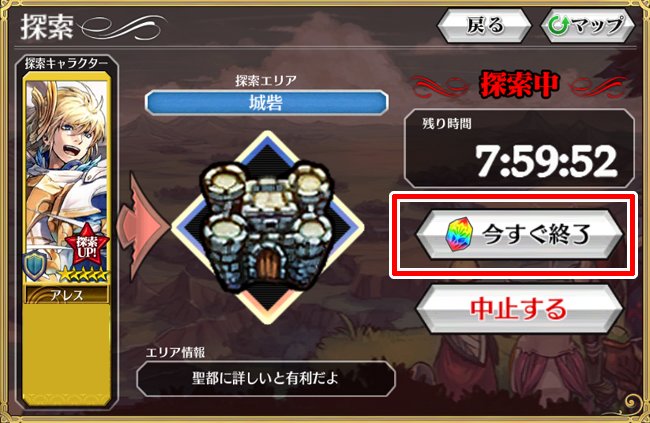
Task: Click the 城砦 area name bar
Action: tap(266, 102)
